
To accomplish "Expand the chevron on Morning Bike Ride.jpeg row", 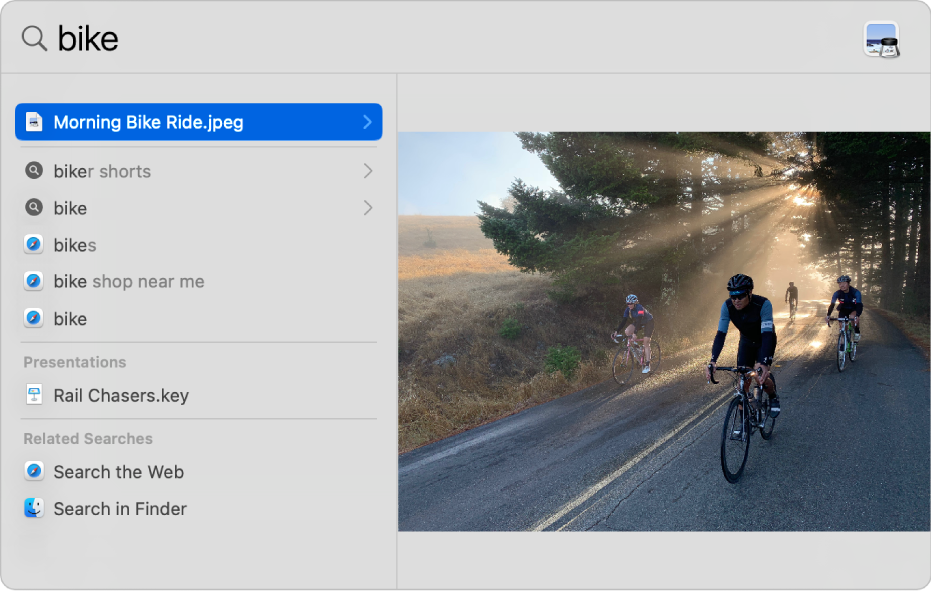I will coord(367,122).
